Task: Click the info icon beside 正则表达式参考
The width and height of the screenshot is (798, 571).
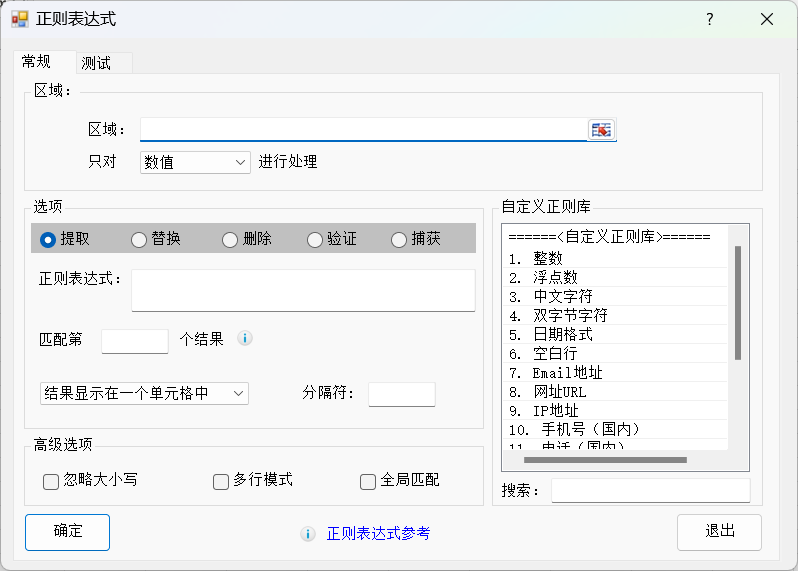Action: [x=308, y=534]
